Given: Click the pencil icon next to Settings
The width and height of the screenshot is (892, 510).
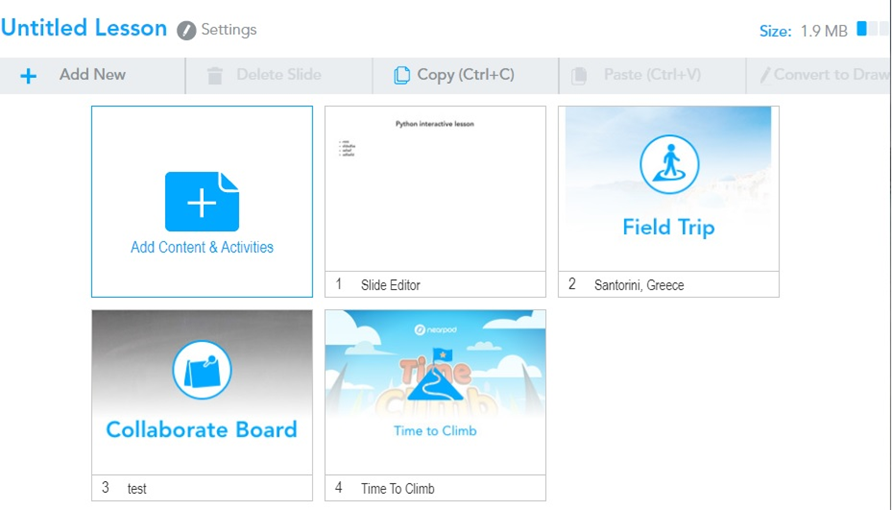Looking at the screenshot, I should (186, 30).
